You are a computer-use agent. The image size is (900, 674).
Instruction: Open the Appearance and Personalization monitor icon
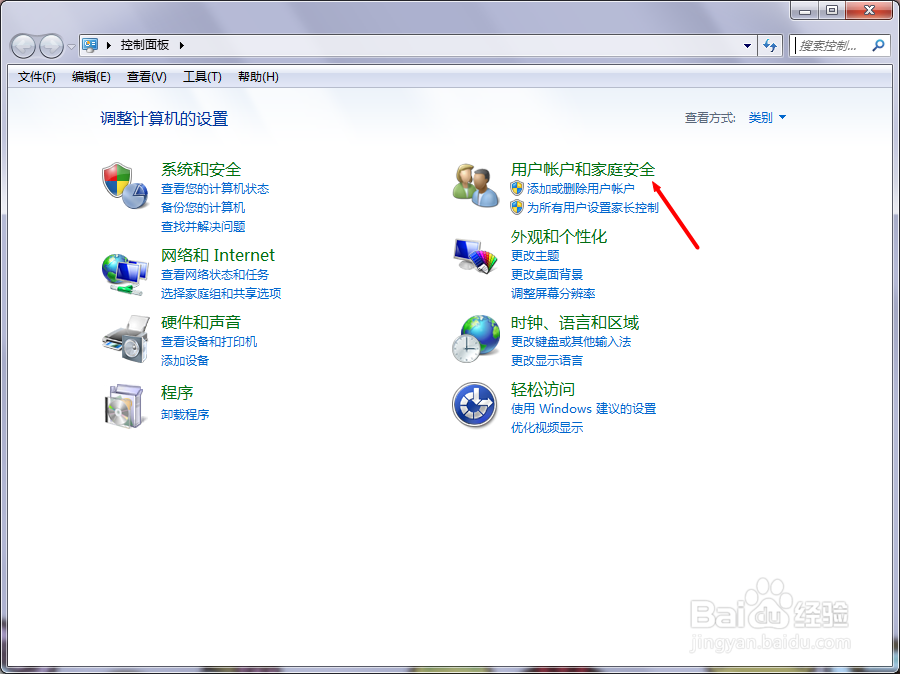point(475,256)
